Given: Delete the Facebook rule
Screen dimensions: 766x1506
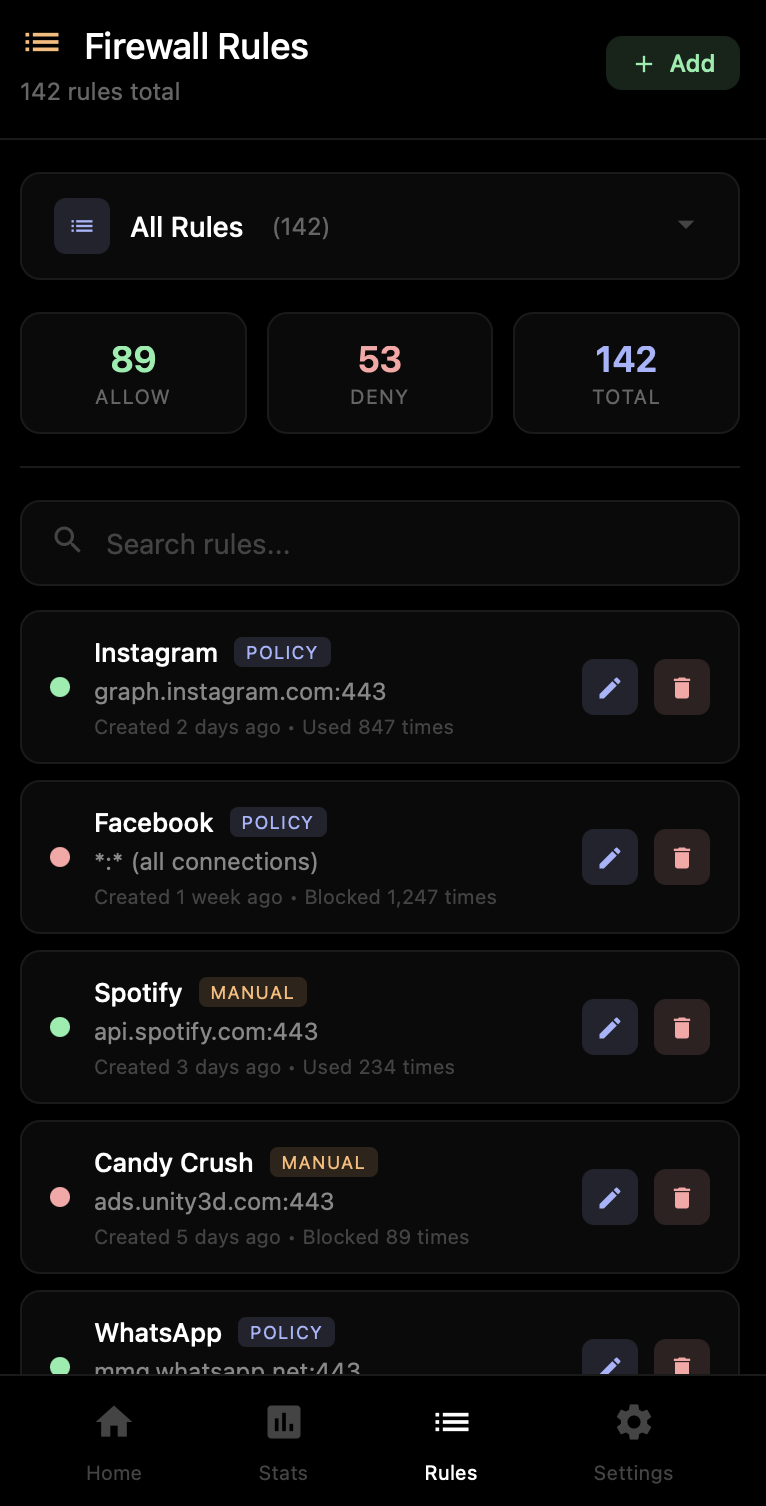Looking at the screenshot, I should pos(682,857).
